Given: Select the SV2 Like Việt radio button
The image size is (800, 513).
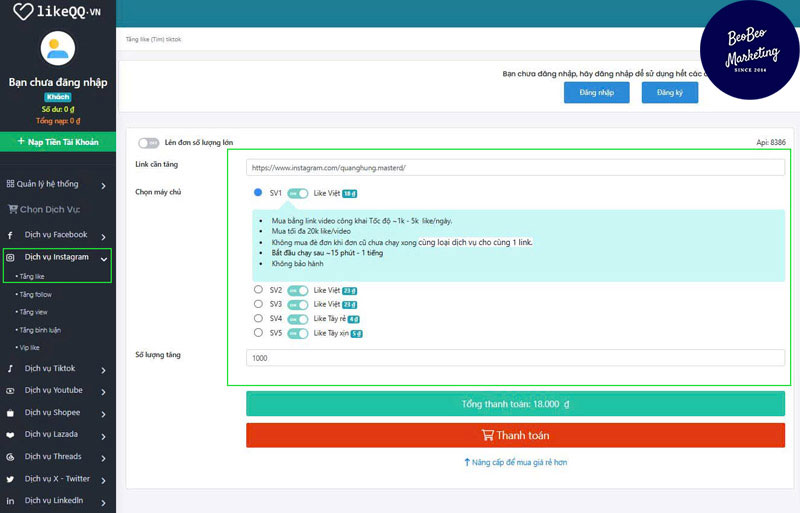Looking at the screenshot, I should click(258, 290).
